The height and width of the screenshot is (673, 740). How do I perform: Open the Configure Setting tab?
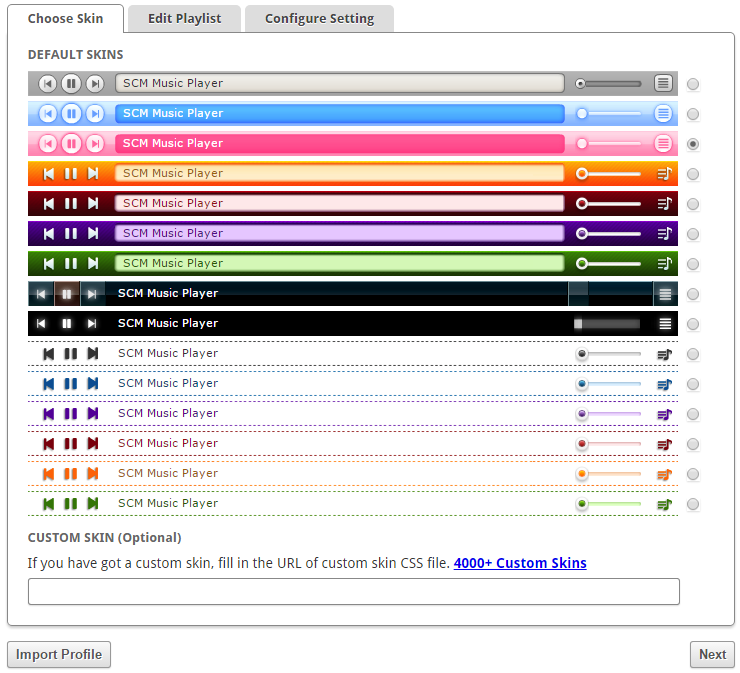(319, 19)
